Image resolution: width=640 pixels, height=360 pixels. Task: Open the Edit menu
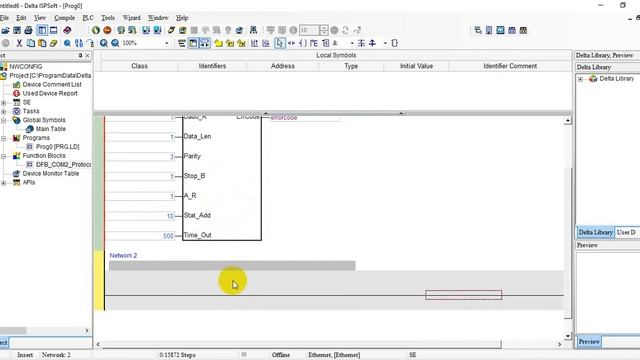21,18
